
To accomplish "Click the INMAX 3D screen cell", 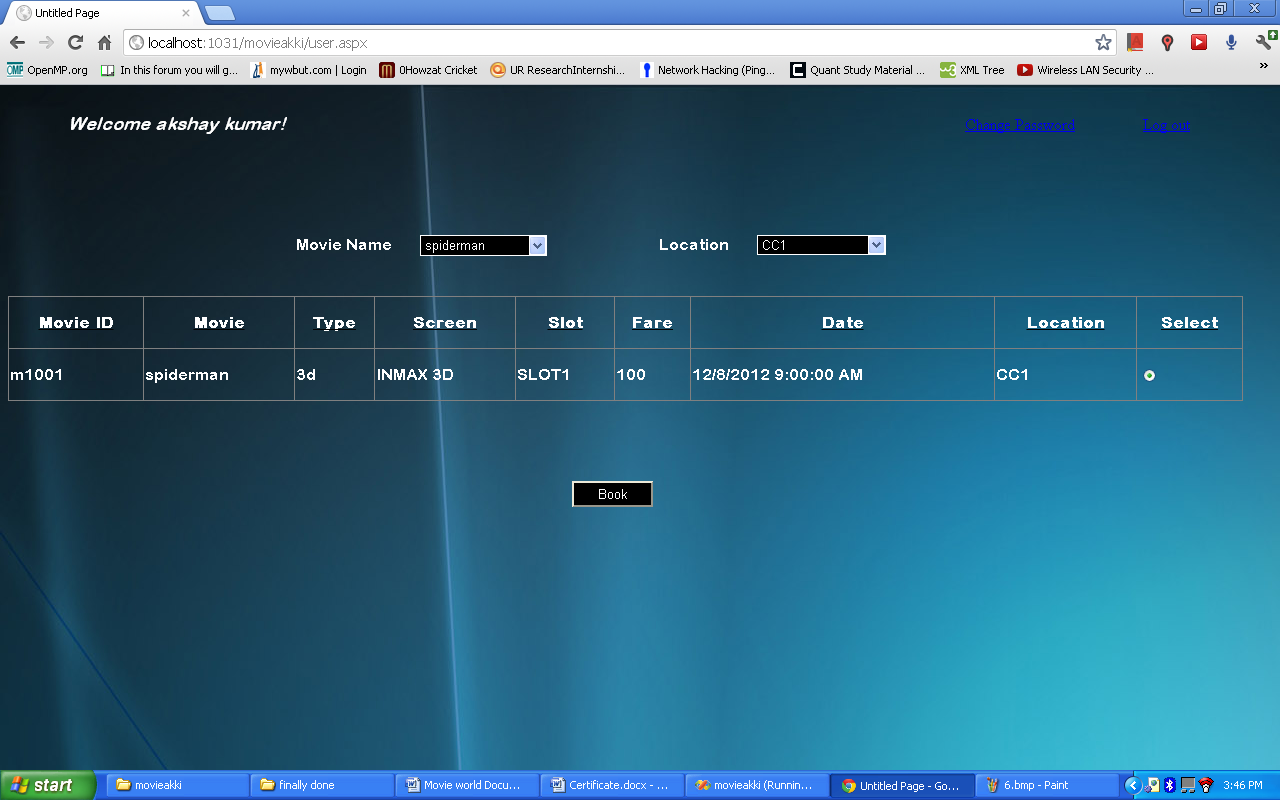I will (445, 375).
